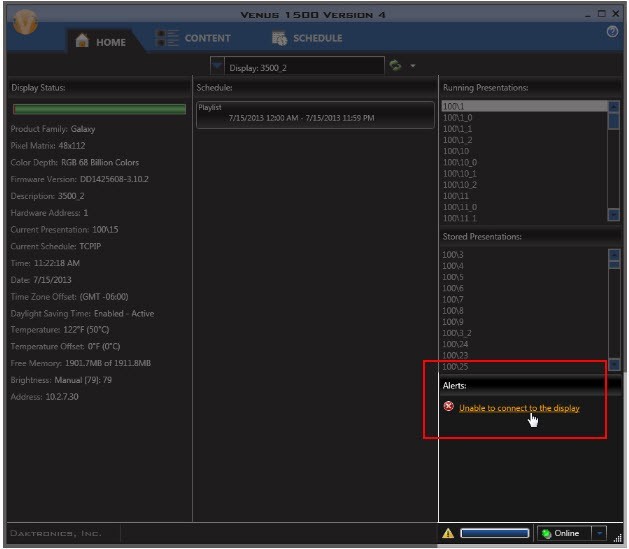629x549 pixels.
Task: Click the home icon in the Home tab
Action: click(x=82, y=41)
